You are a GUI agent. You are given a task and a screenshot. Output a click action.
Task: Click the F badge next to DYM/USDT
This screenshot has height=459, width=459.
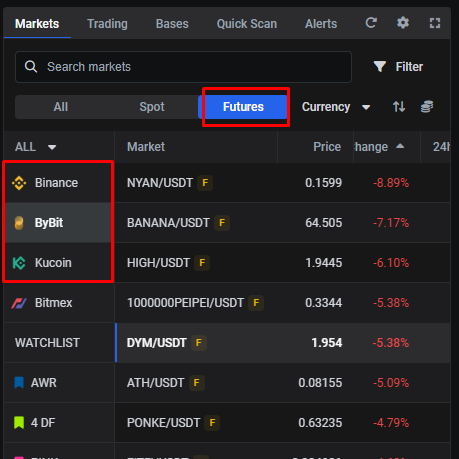click(199, 343)
